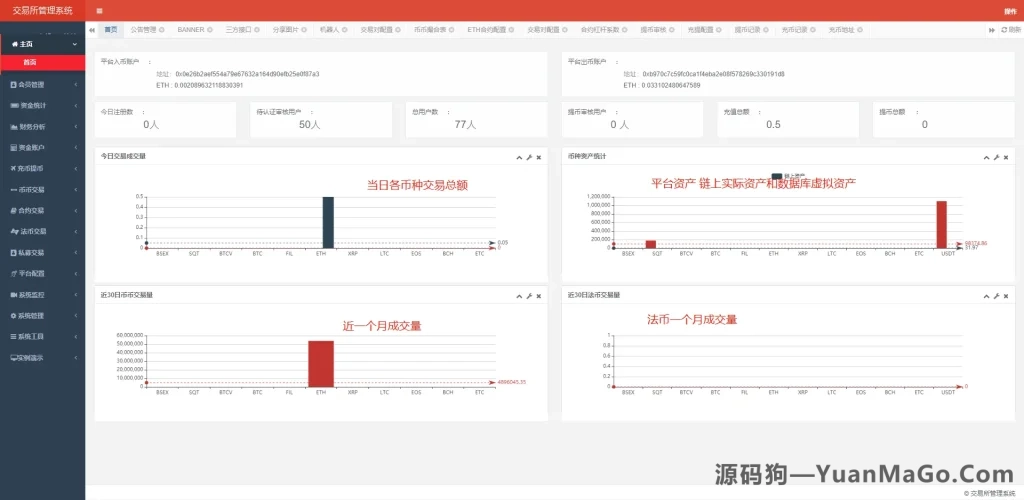Click the 系统工具 list icon
The image size is (1024, 500).
pos(14,336)
